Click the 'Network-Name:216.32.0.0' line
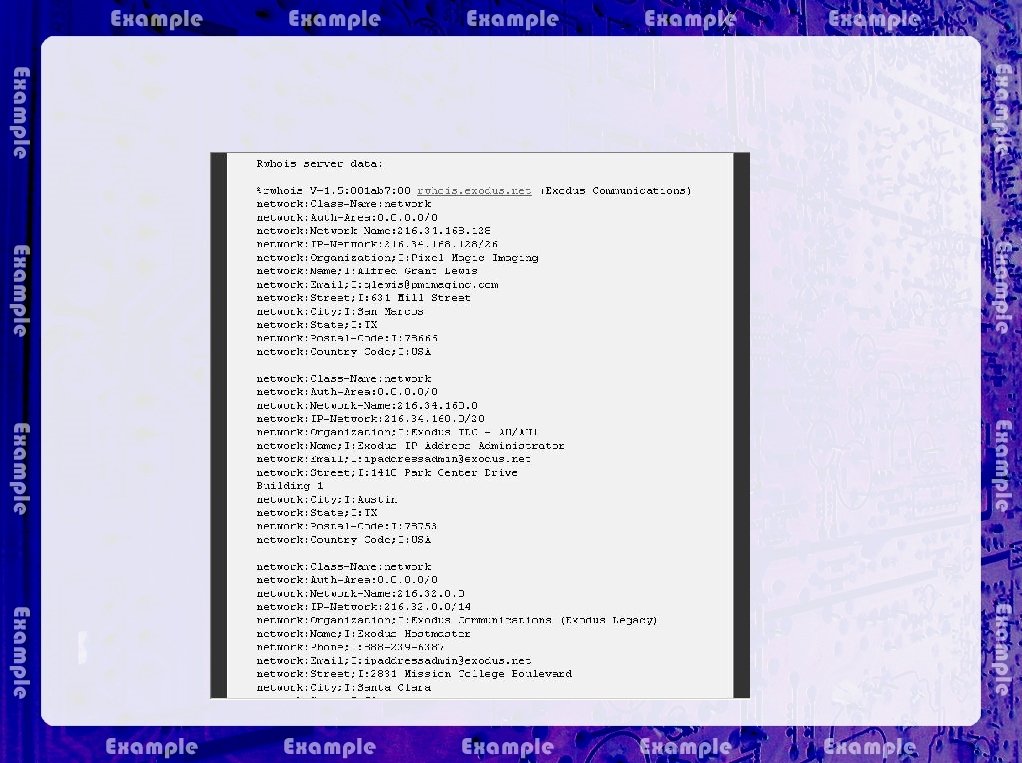Screen dimensions: 1022x763 [360, 594]
